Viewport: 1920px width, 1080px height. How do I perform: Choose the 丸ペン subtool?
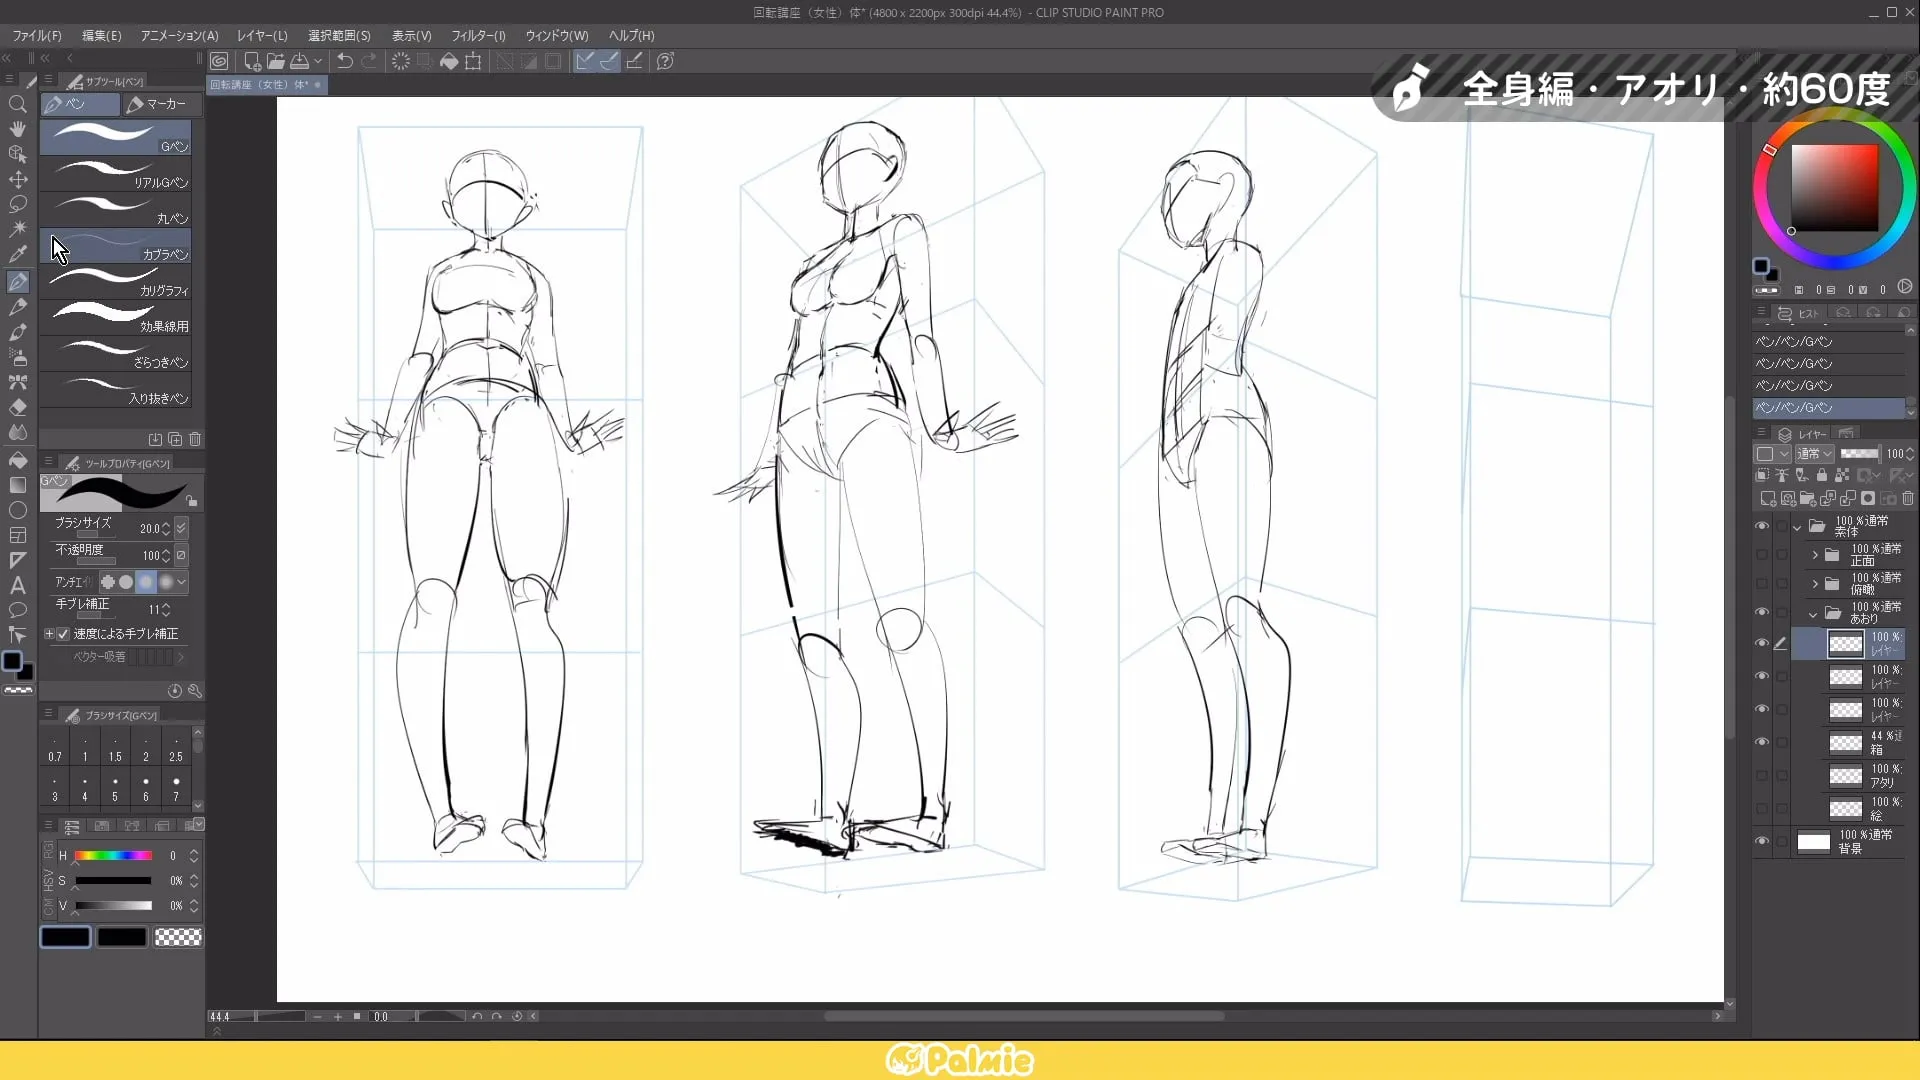tap(116, 209)
